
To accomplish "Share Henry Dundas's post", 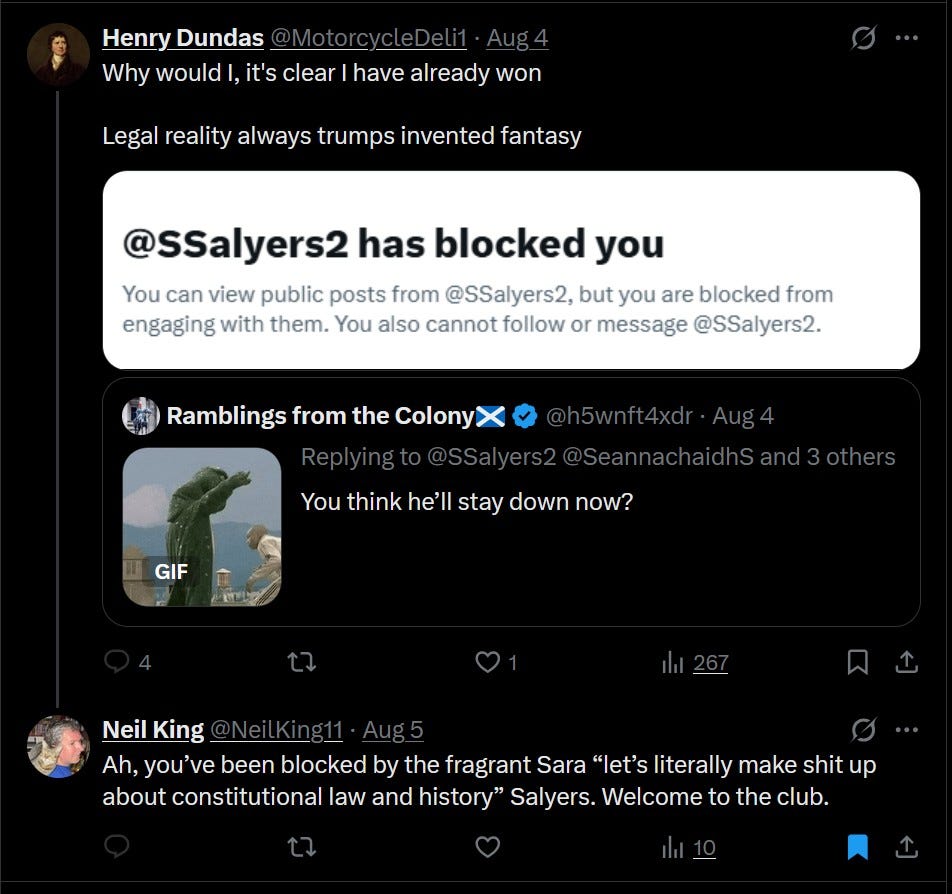I will (x=906, y=662).
